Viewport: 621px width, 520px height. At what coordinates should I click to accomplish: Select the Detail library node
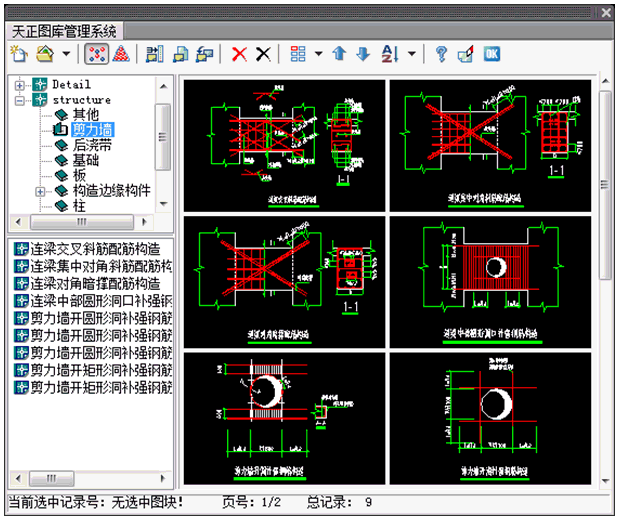pos(72,85)
